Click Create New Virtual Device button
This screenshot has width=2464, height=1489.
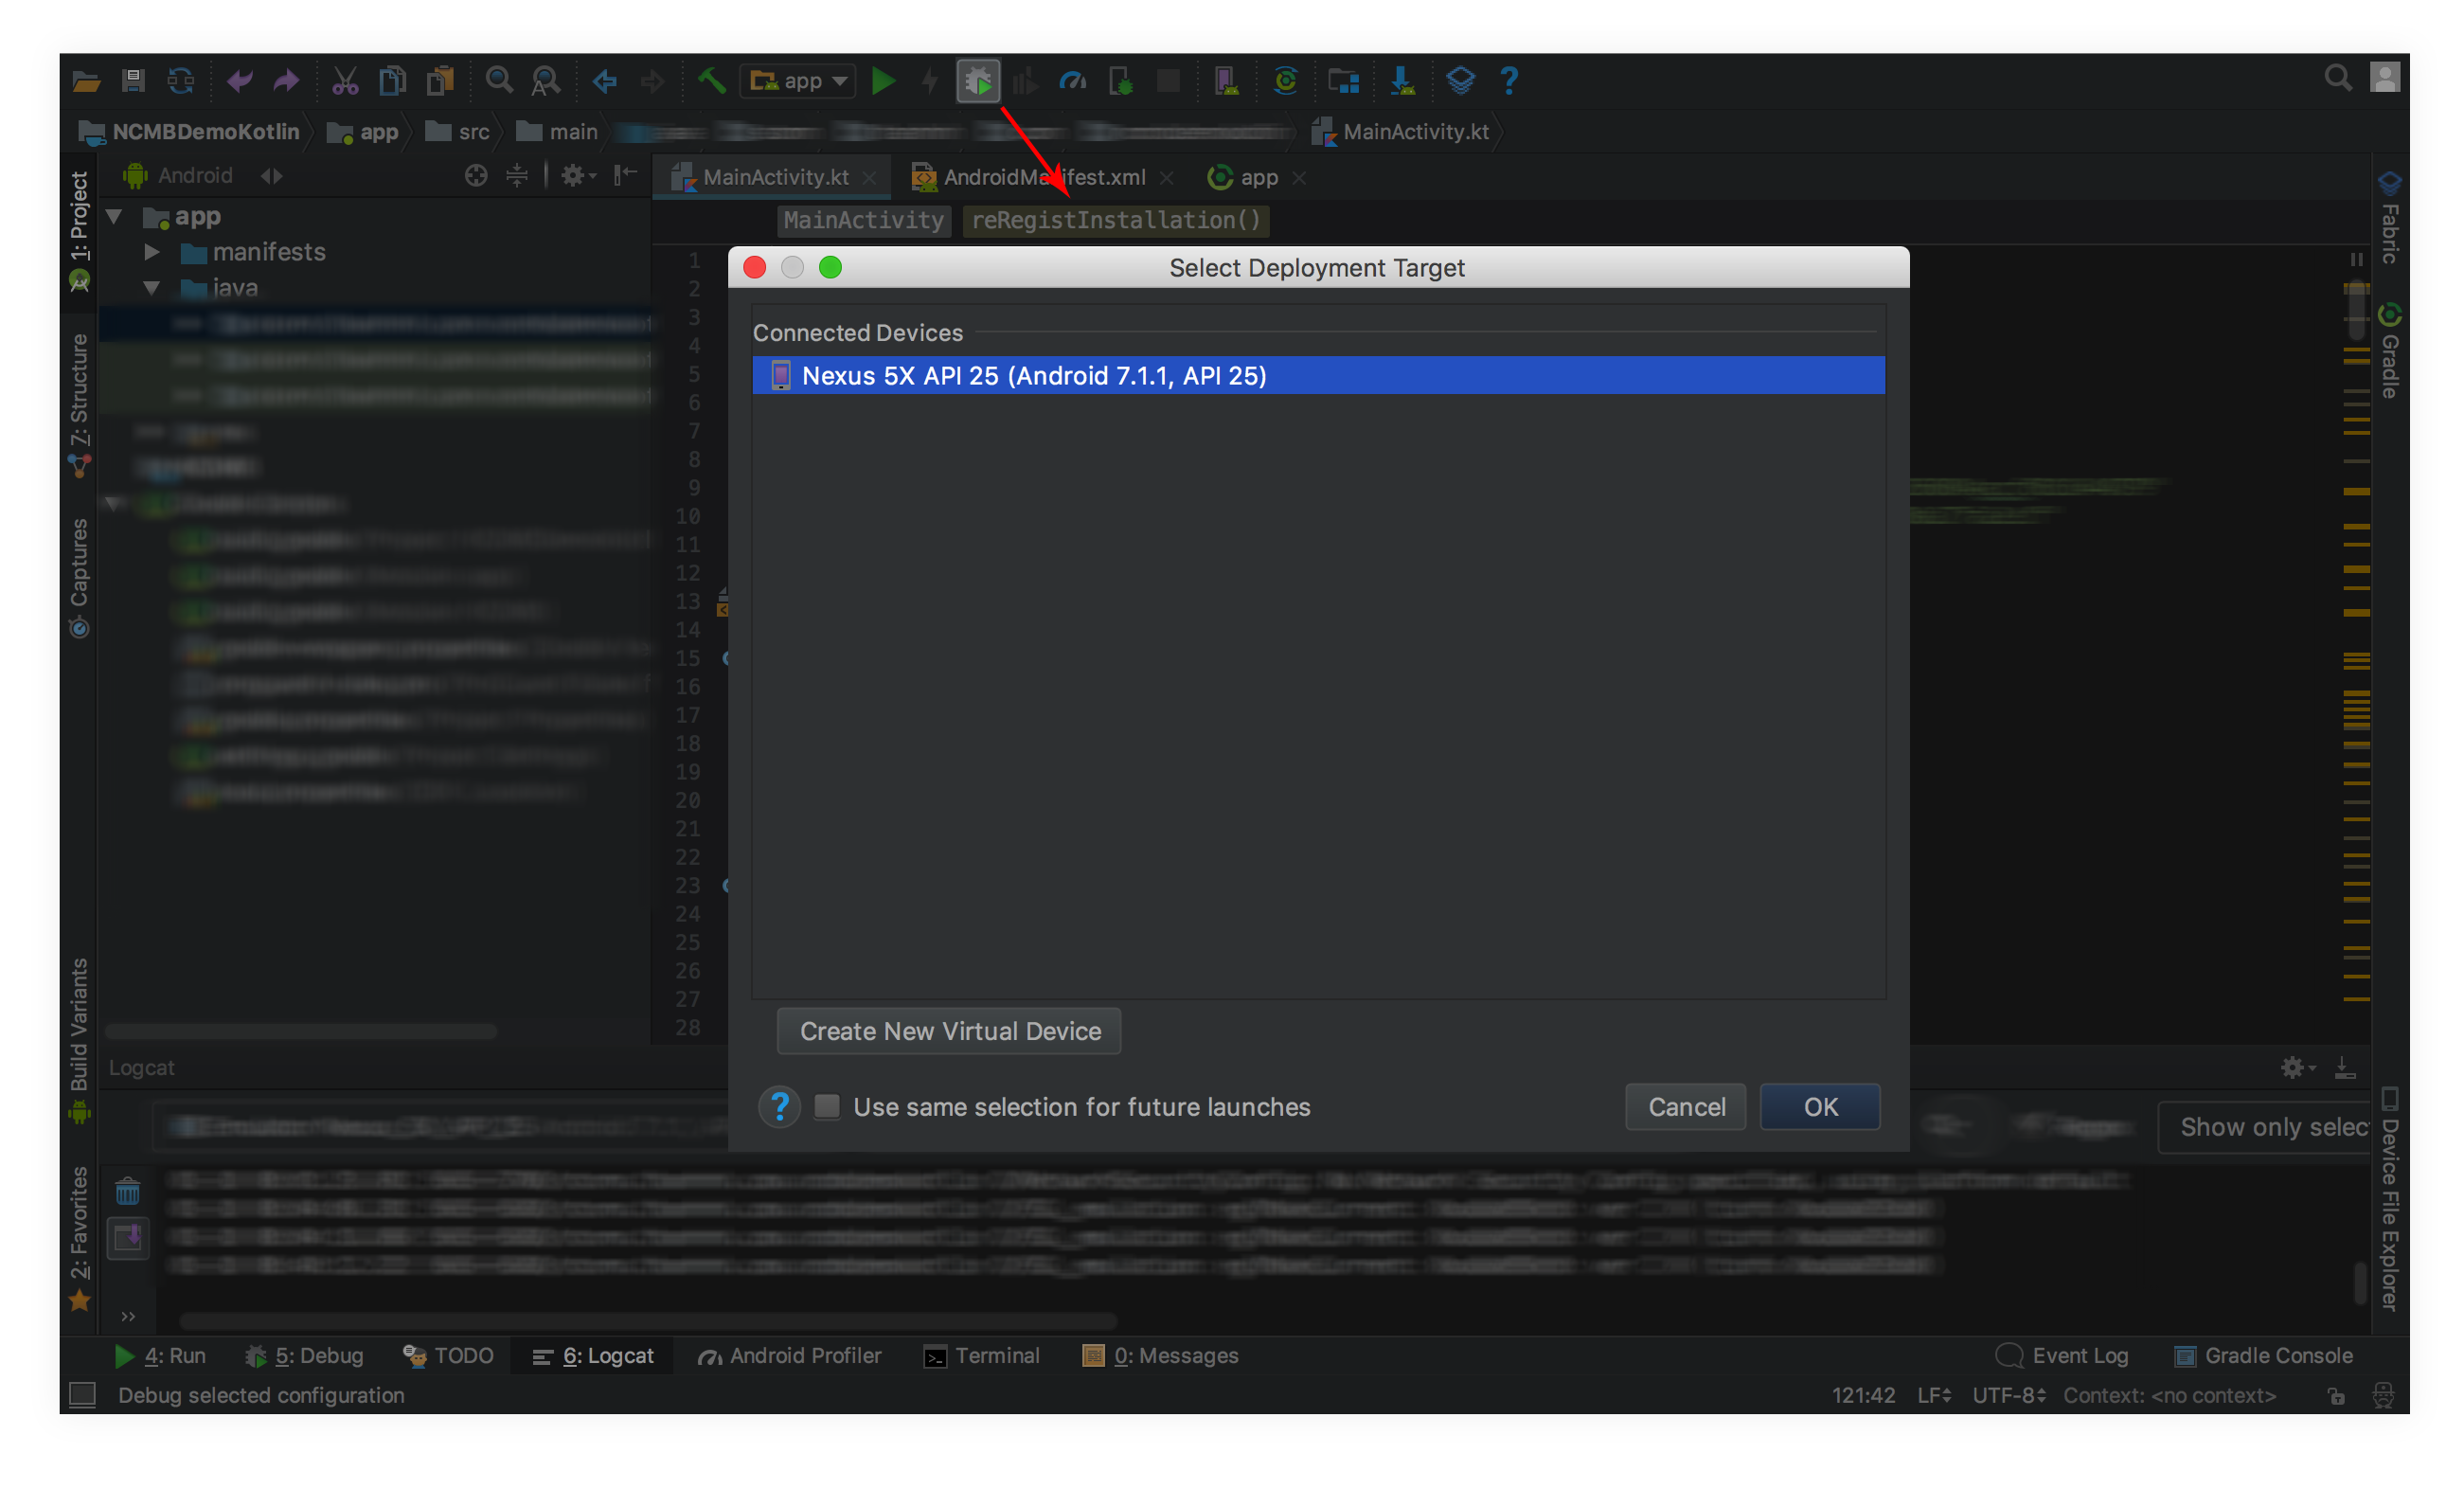coord(949,1031)
